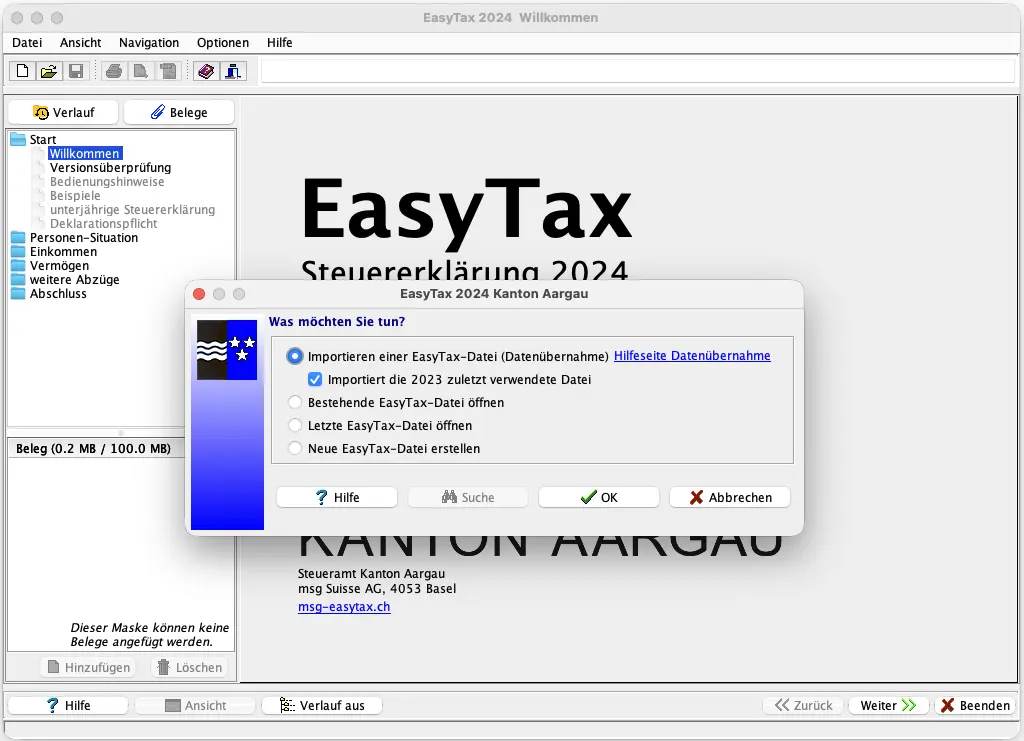Confirm the dialog with OK

598,496
